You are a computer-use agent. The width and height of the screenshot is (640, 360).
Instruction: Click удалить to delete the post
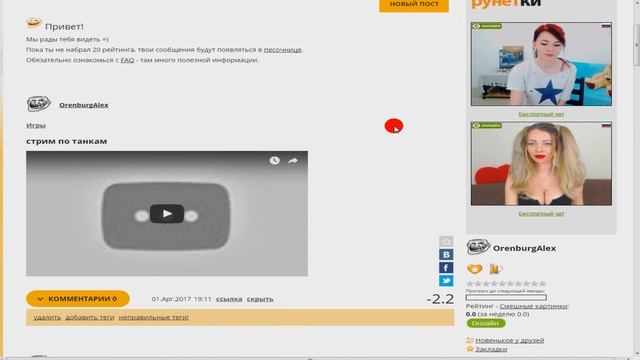(x=47, y=317)
